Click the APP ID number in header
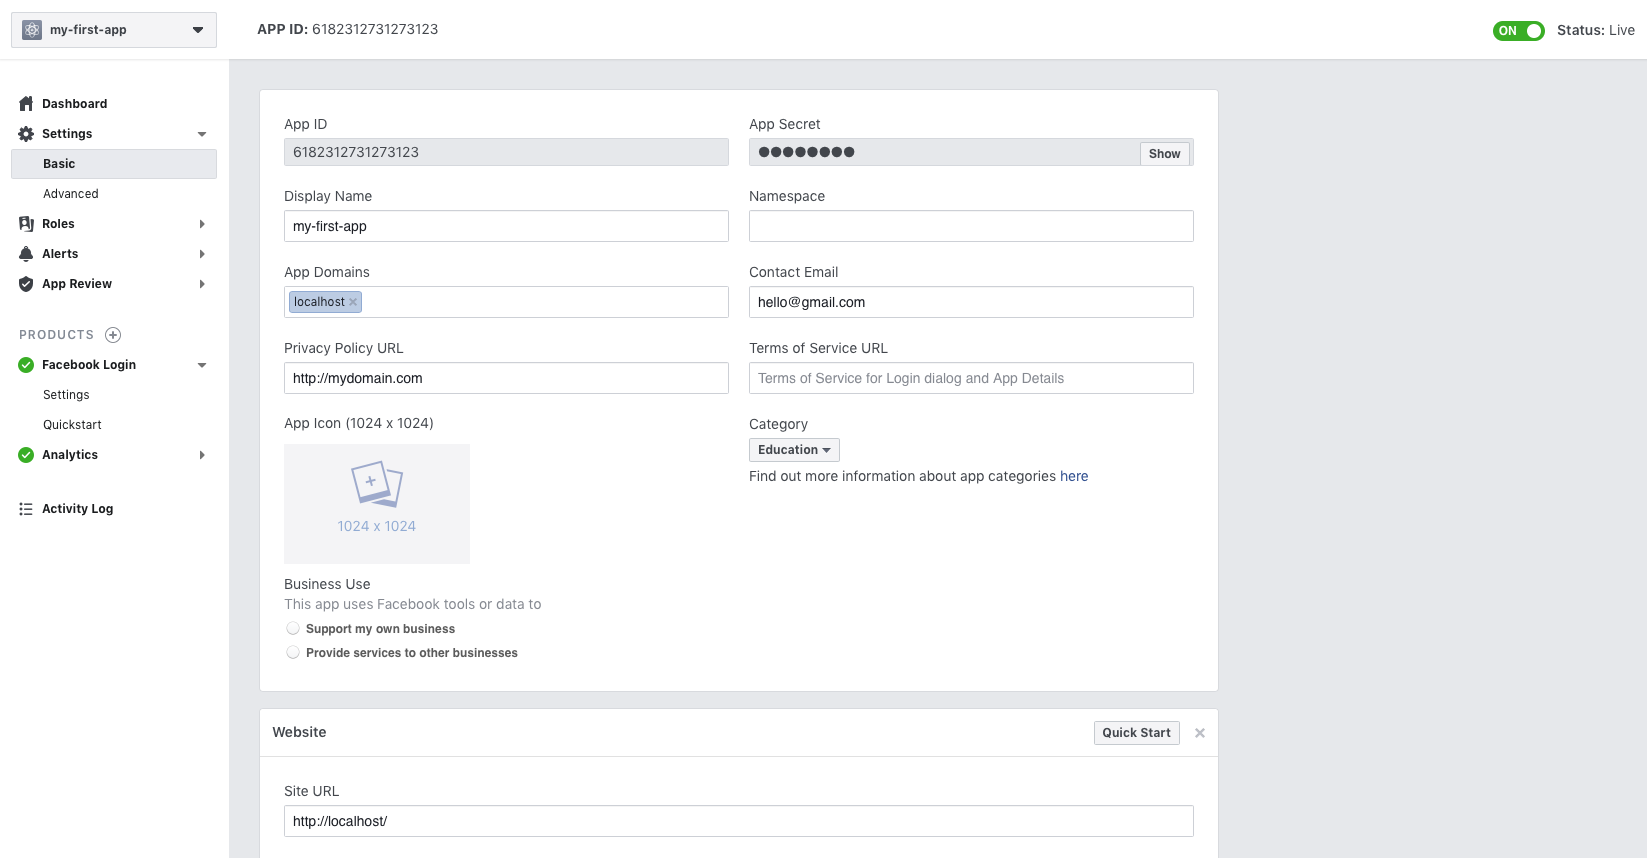The width and height of the screenshot is (1647, 858). click(x=375, y=29)
